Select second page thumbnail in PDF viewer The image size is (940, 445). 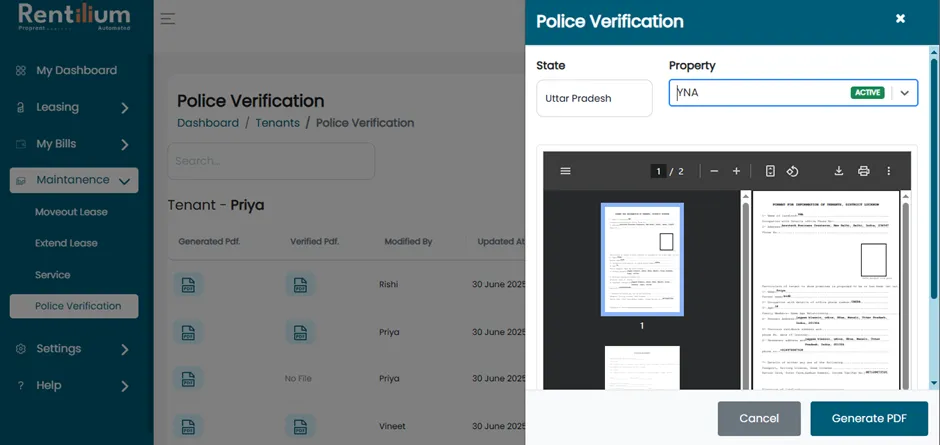point(642,368)
